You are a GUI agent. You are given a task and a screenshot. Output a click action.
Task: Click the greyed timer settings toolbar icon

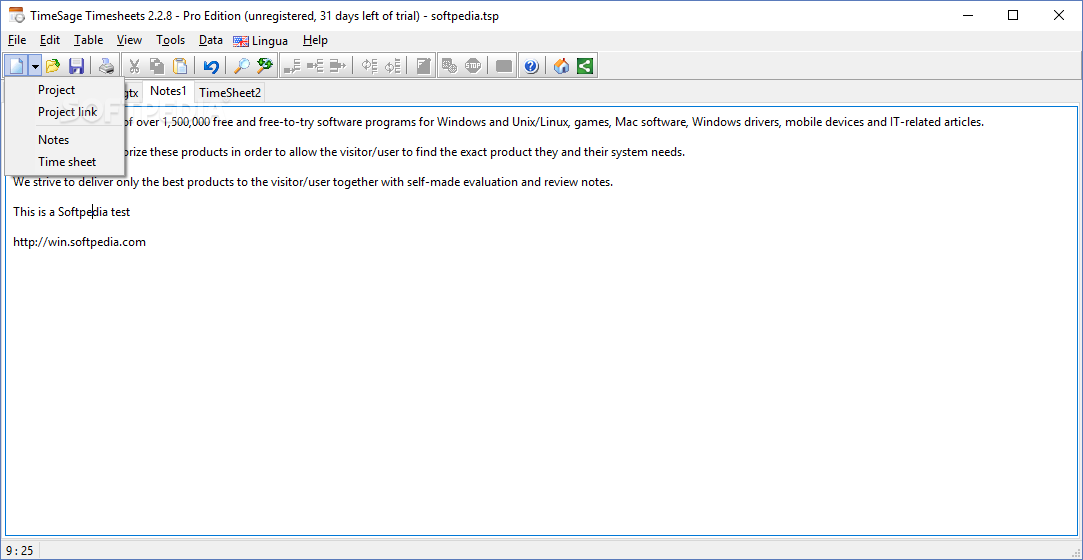(450, 66)
